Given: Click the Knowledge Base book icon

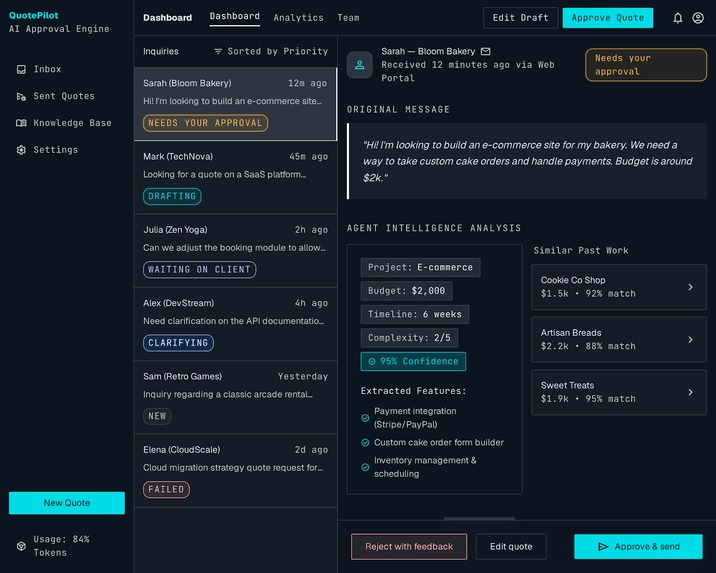Looking at the screenshot, I should 21,123.
